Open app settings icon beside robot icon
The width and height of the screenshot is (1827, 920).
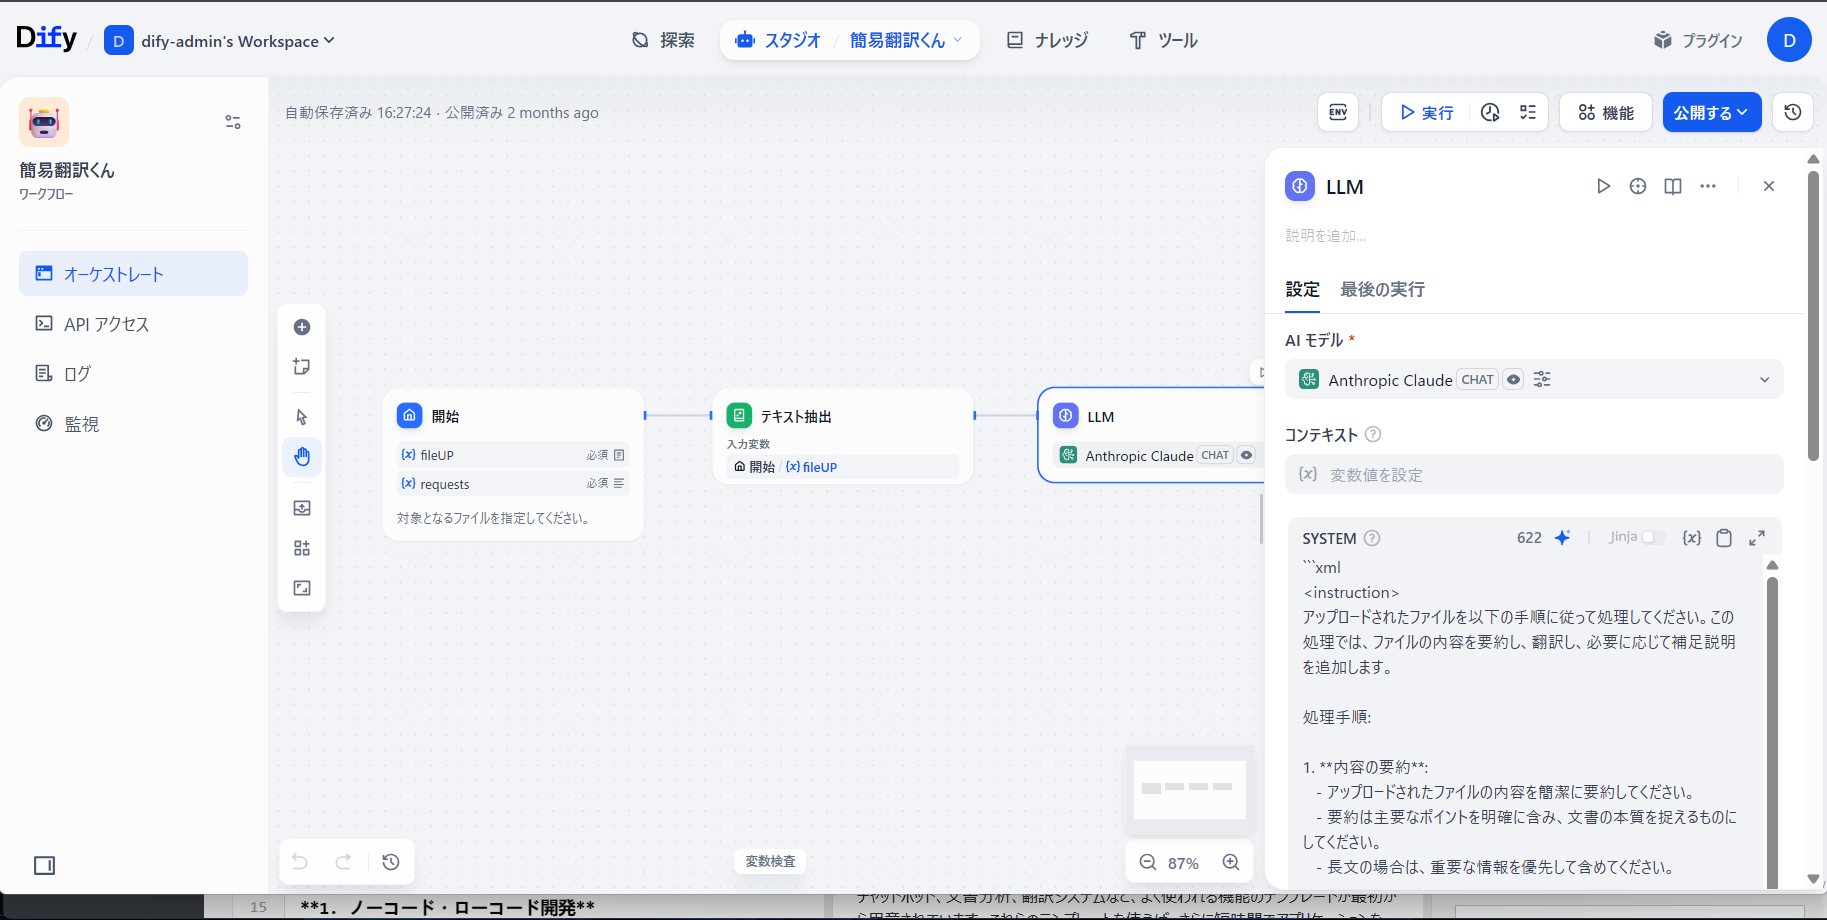coord(233,122)
